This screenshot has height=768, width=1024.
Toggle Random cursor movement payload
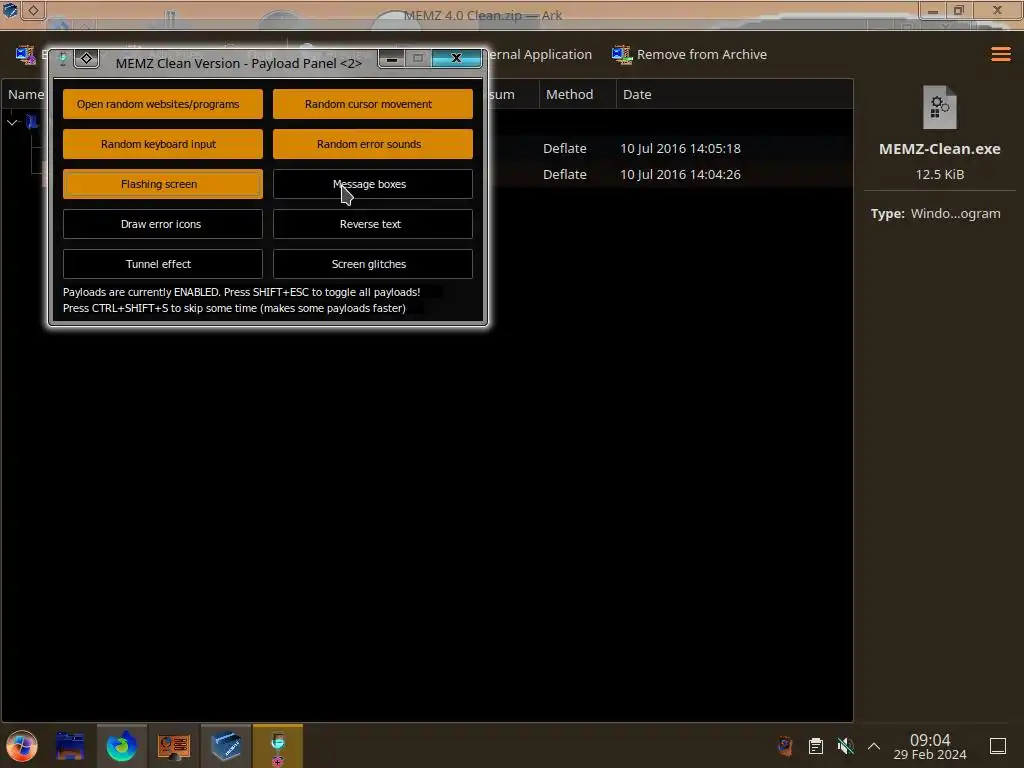click(372, 104)
